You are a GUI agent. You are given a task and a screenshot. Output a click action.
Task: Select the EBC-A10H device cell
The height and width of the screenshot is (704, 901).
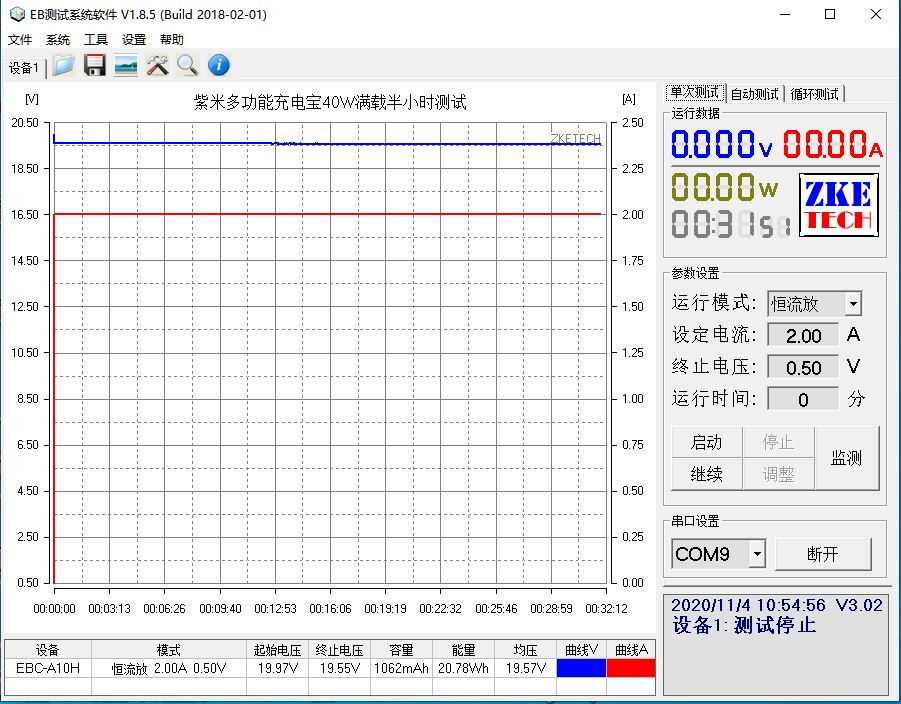pos(48,668)
